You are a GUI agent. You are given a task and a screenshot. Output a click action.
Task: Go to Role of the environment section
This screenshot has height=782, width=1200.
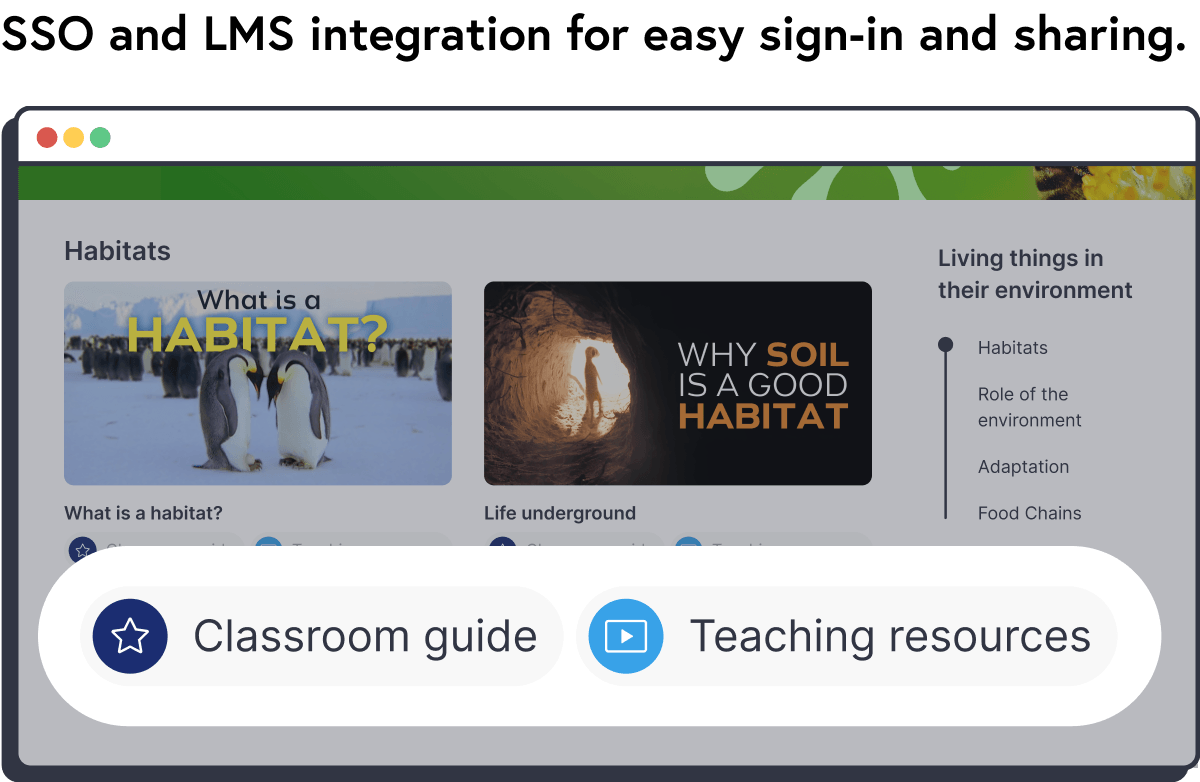click(x=1030, y=407)
